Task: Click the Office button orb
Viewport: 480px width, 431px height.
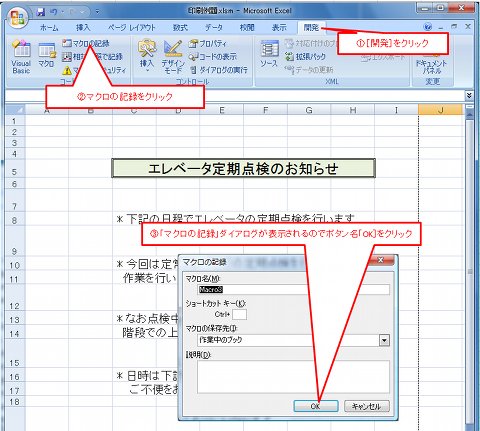Action: [x=18, y=17]
